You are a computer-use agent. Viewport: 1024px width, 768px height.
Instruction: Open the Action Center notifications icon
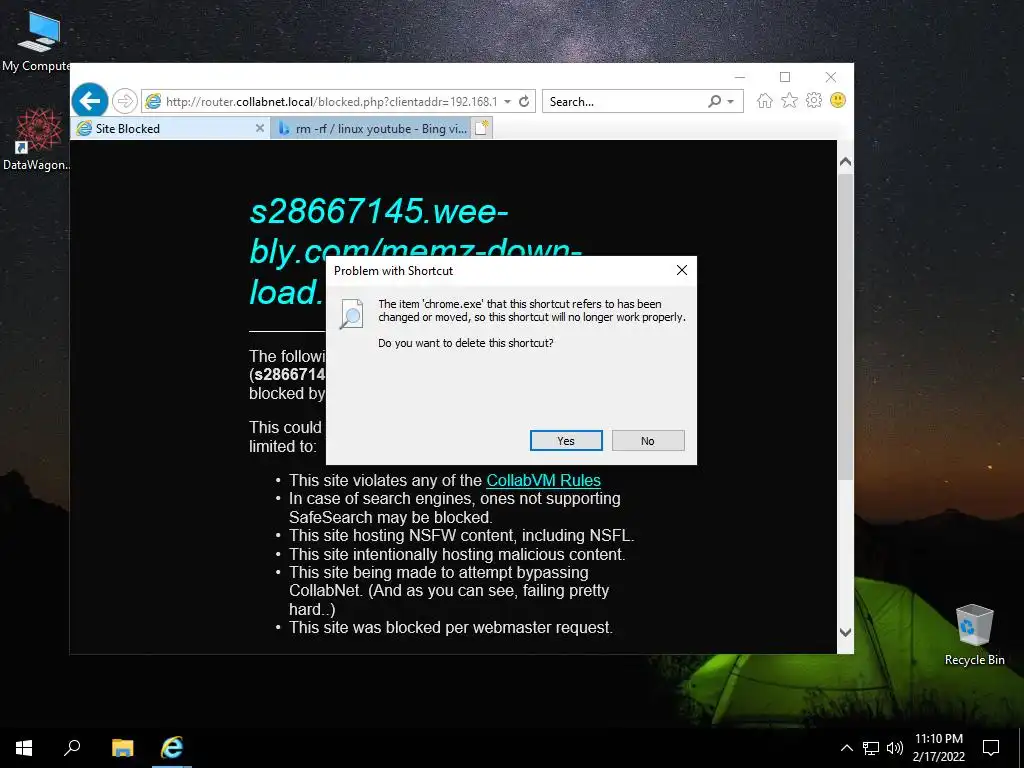[x=991, y=748]
